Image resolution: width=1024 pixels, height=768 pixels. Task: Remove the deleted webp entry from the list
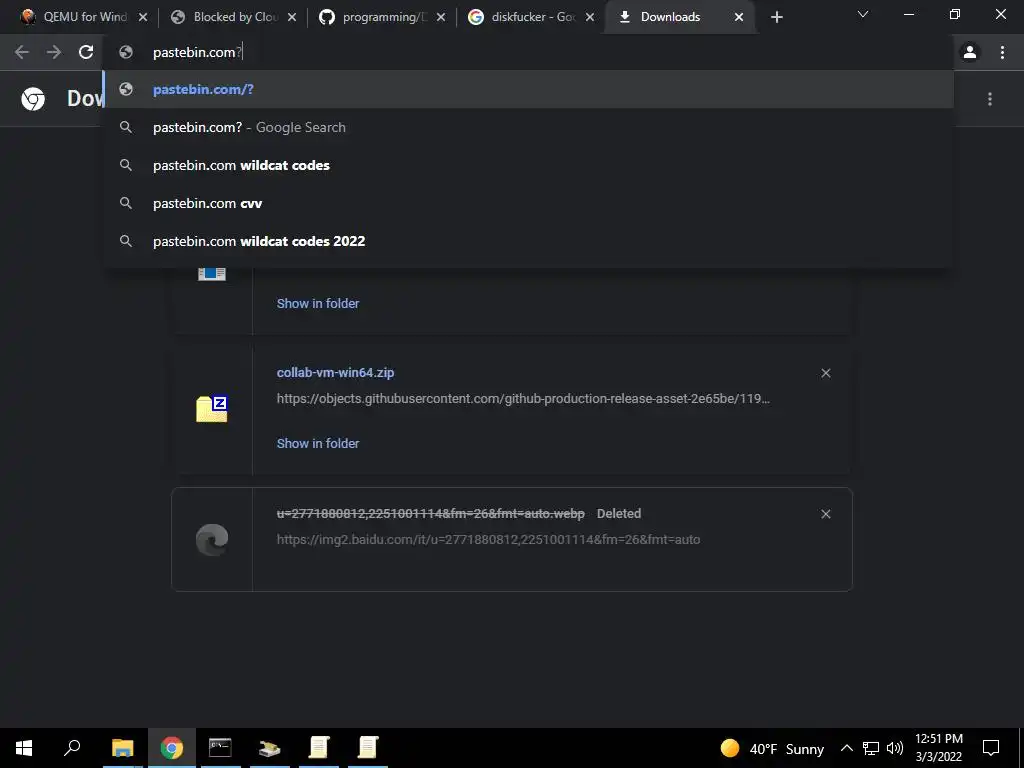click(825, 514)
